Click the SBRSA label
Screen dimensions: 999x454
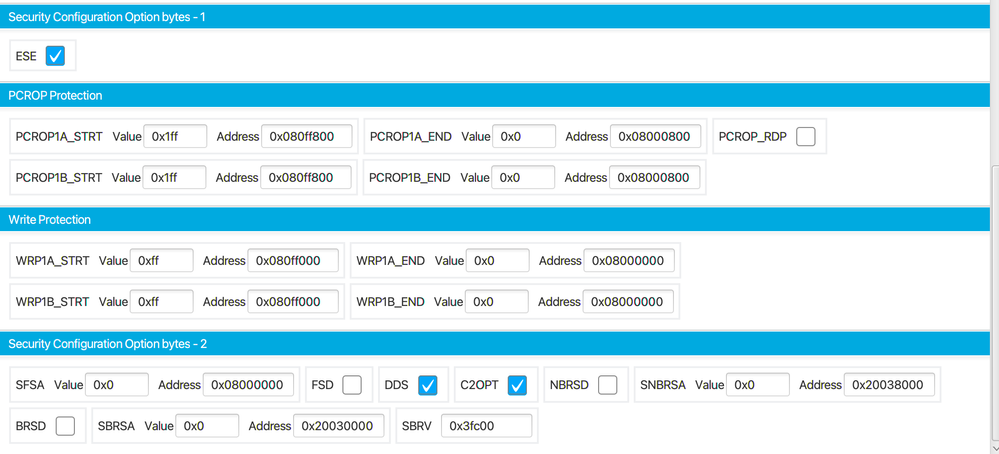(x=117, y=426)
